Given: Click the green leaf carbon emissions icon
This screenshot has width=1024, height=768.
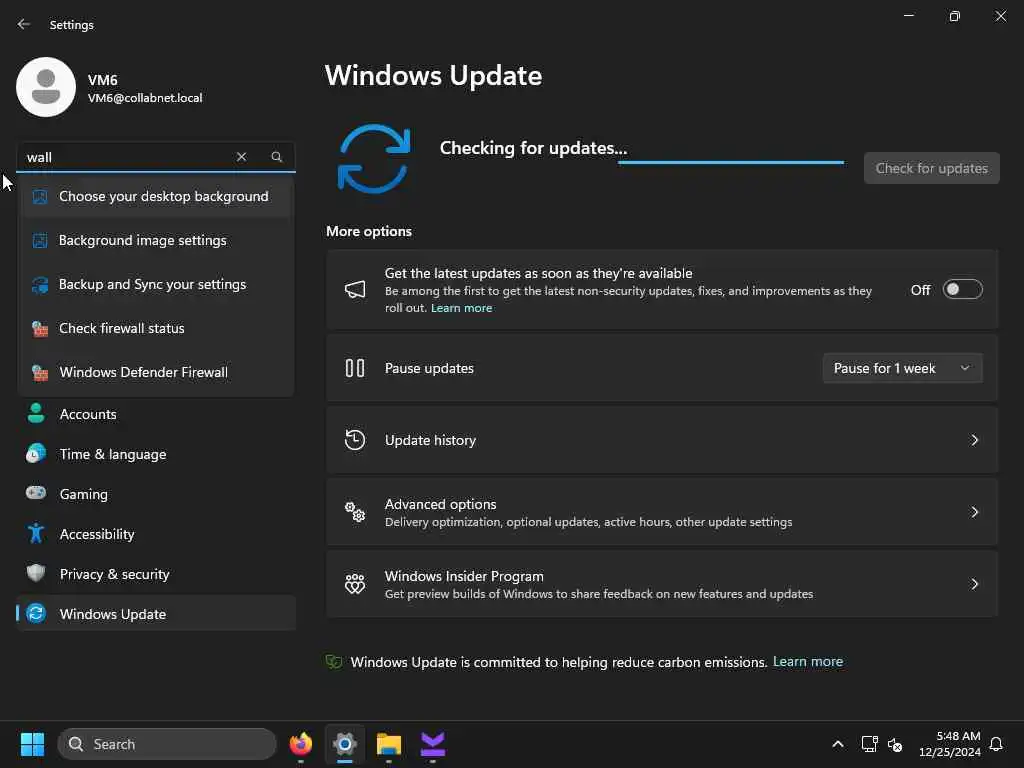Looking at the screenshot, I should [334, 662].
